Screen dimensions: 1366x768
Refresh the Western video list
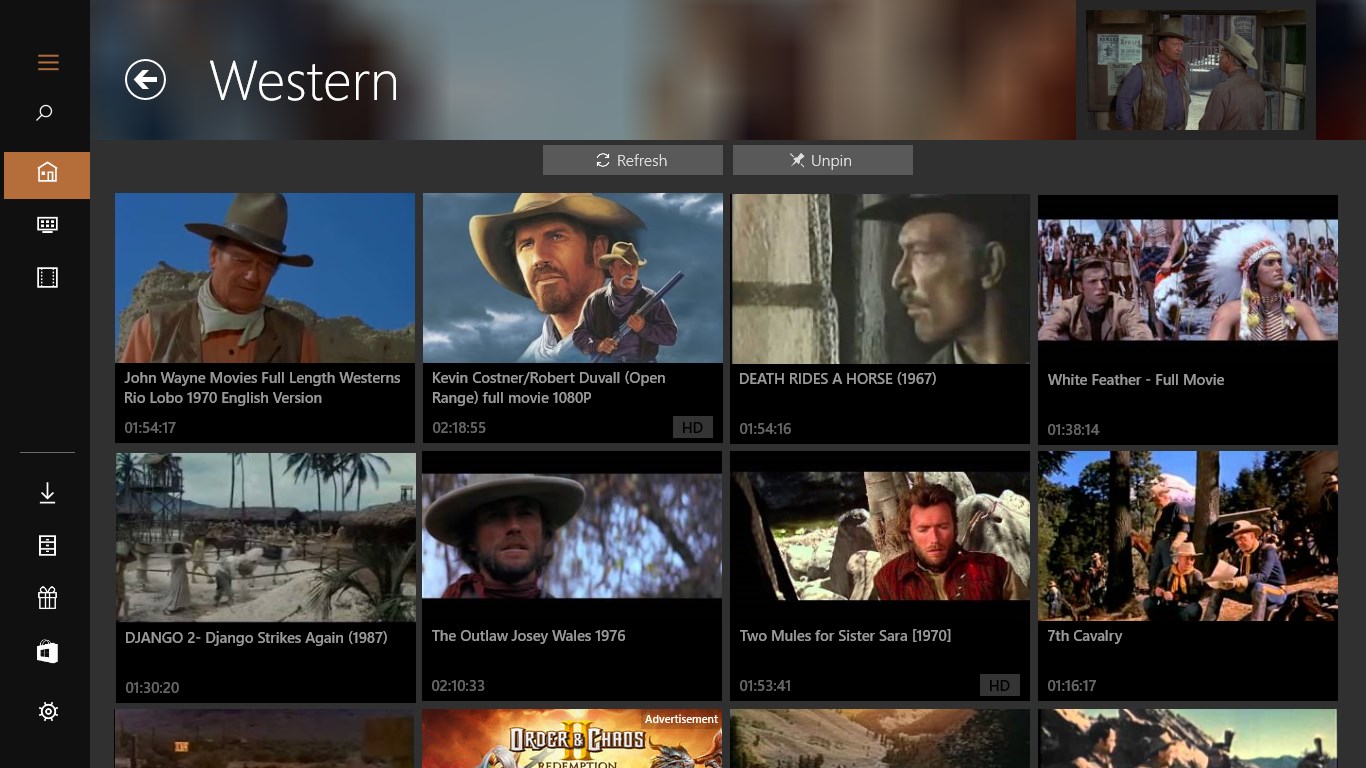tap(632, 160)
